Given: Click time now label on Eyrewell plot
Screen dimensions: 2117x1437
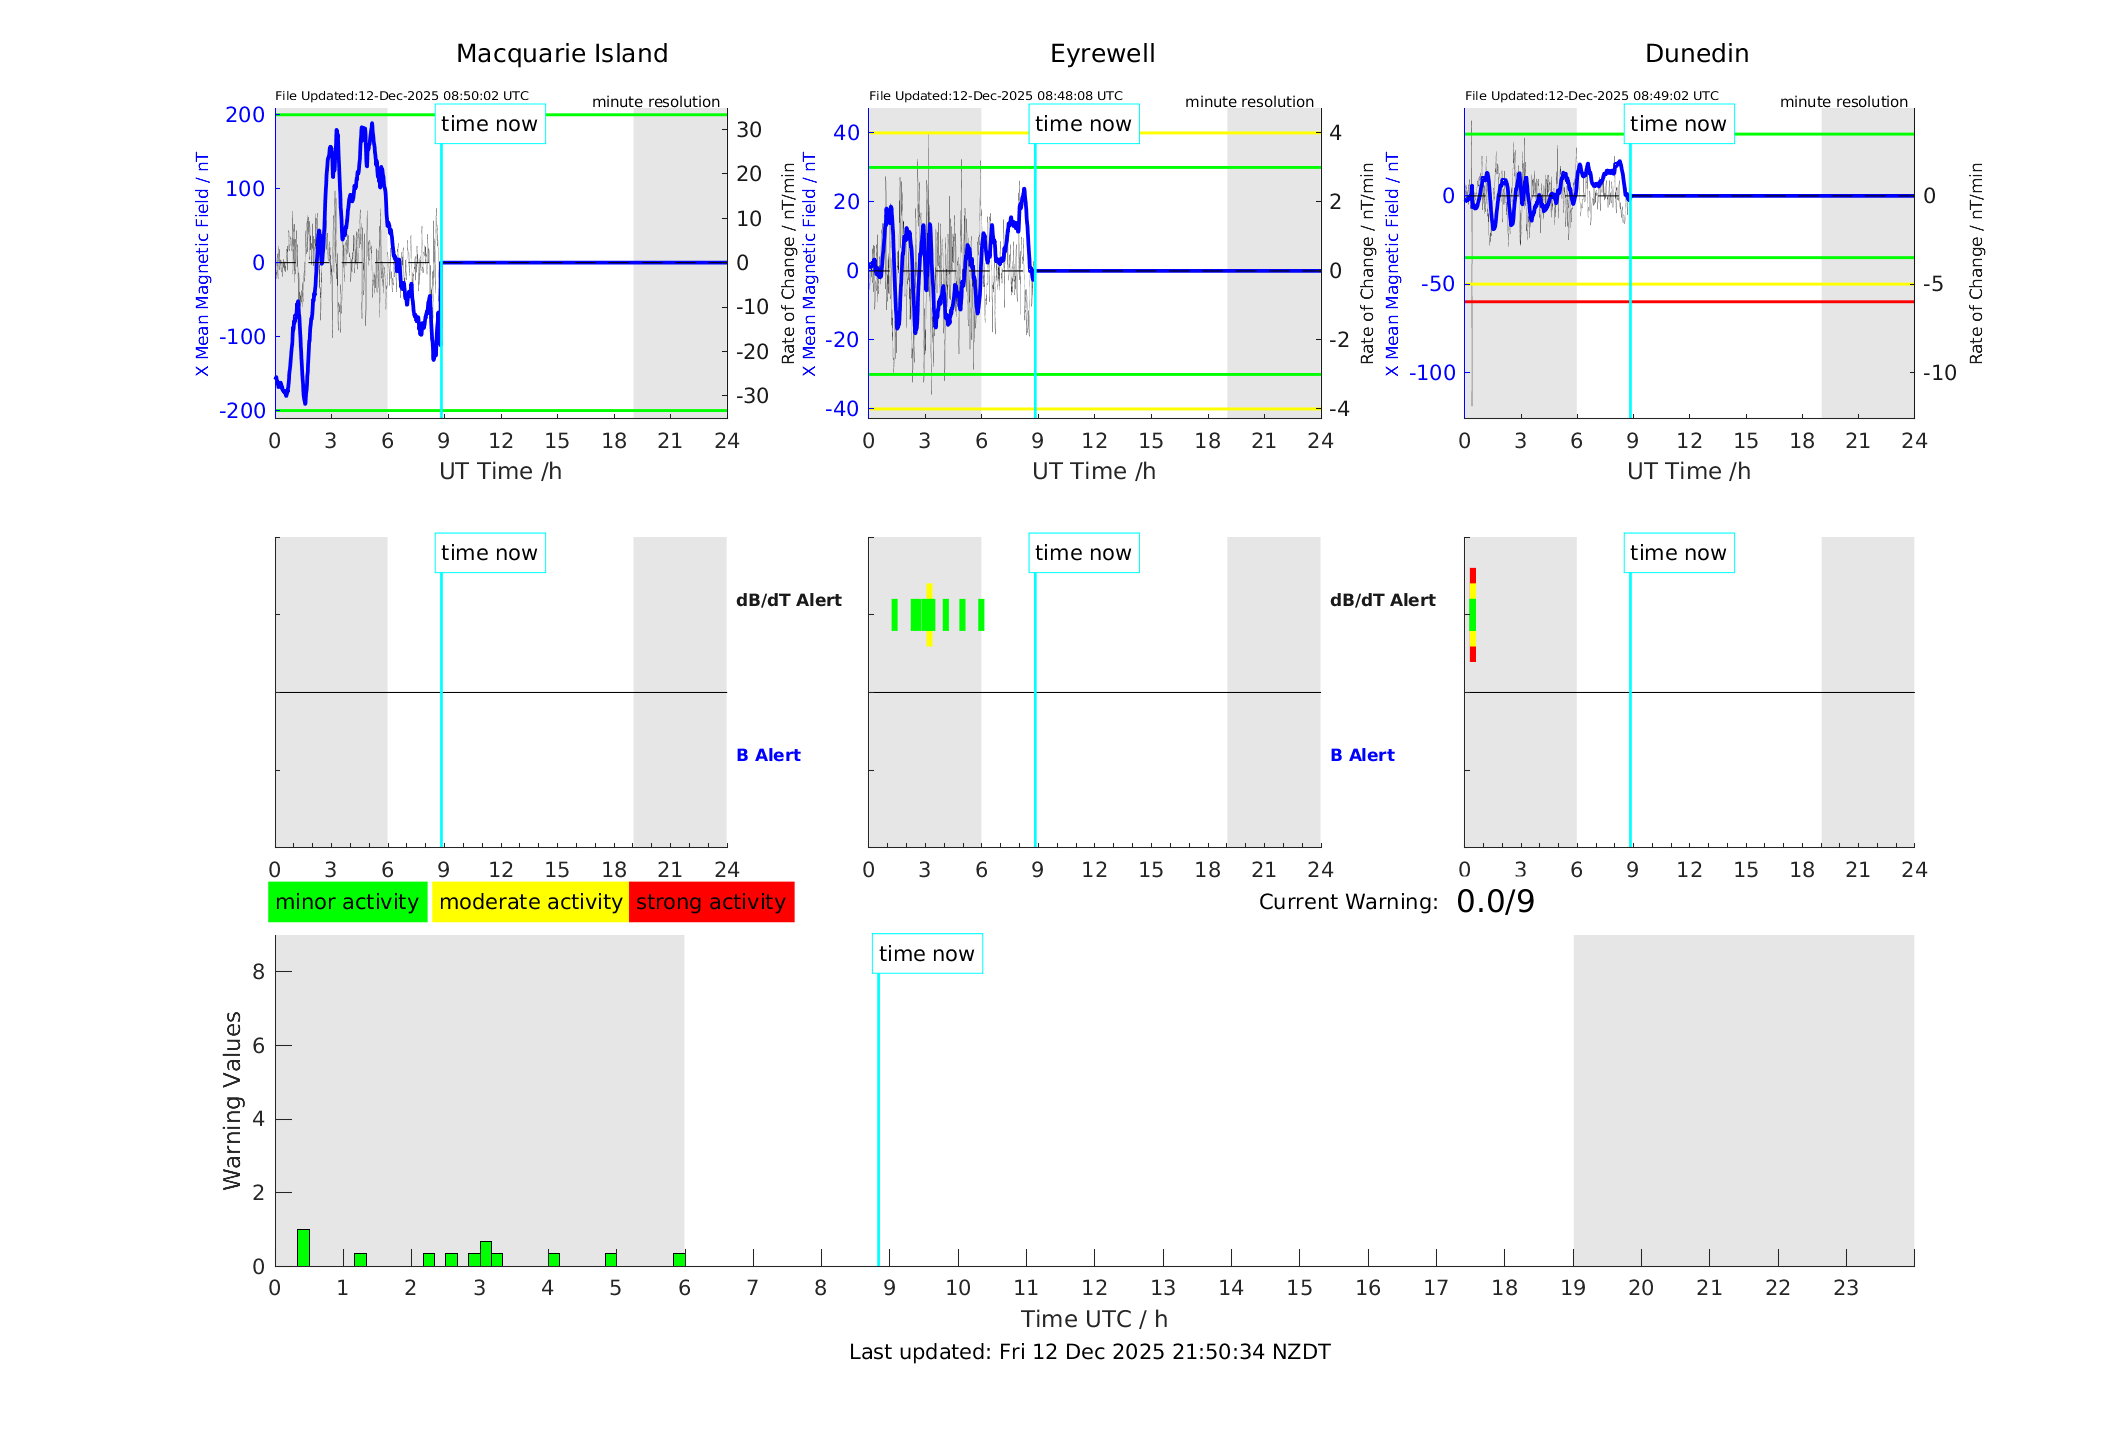Looking at the screenshot, I should [1083, 124].
